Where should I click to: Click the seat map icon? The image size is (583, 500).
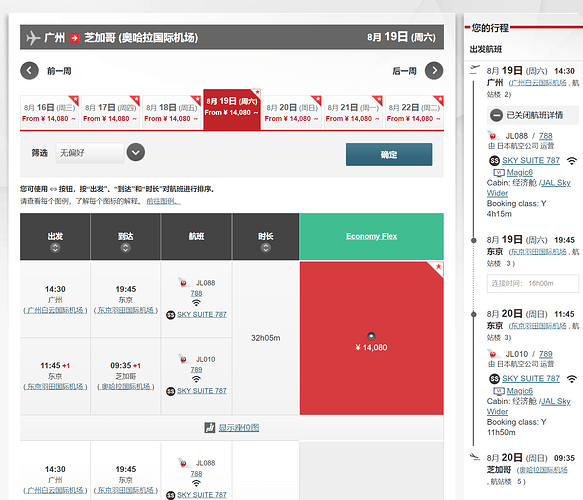coord(210,428)
